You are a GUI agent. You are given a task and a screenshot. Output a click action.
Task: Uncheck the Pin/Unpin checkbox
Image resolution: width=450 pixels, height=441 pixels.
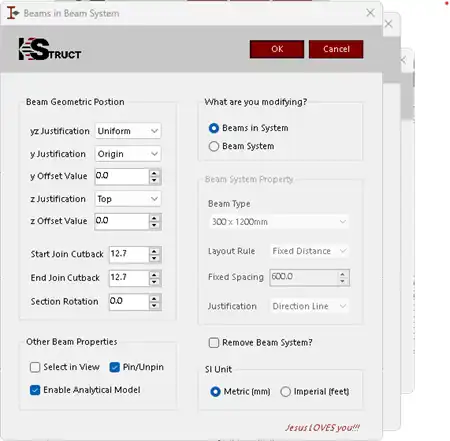(x=114, y=367)
